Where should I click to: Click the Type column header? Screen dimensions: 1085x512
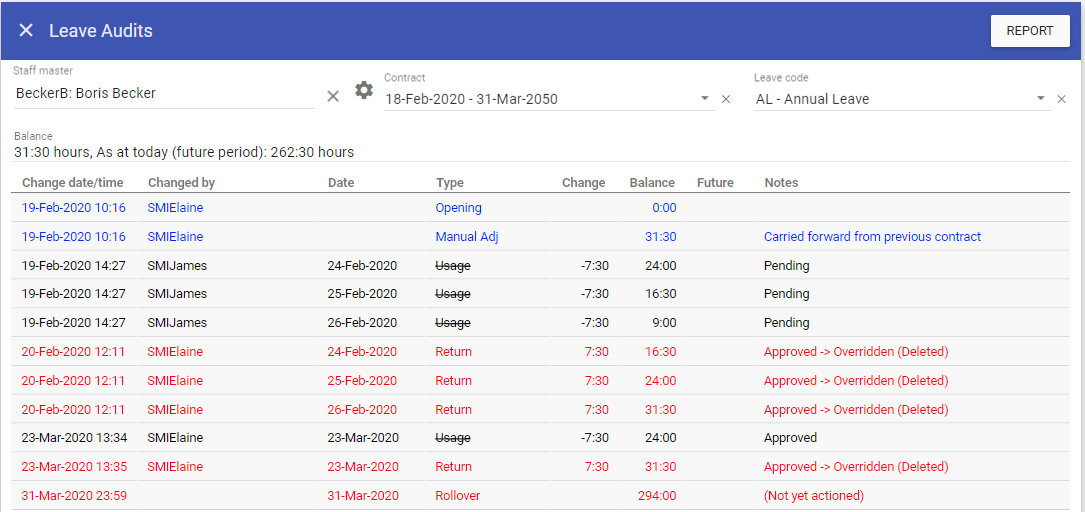(449, 183)
